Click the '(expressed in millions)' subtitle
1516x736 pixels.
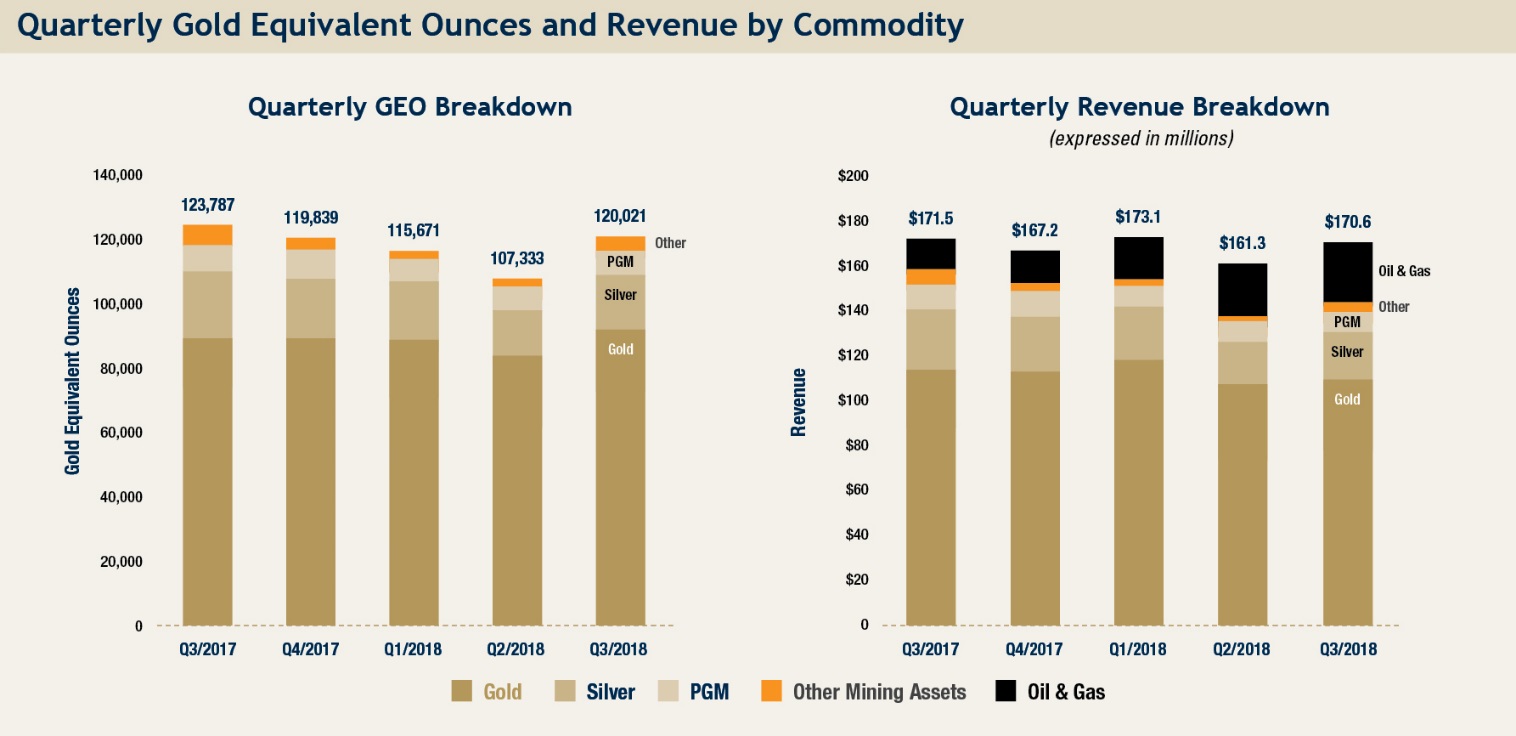click(x=1141, y=139)
